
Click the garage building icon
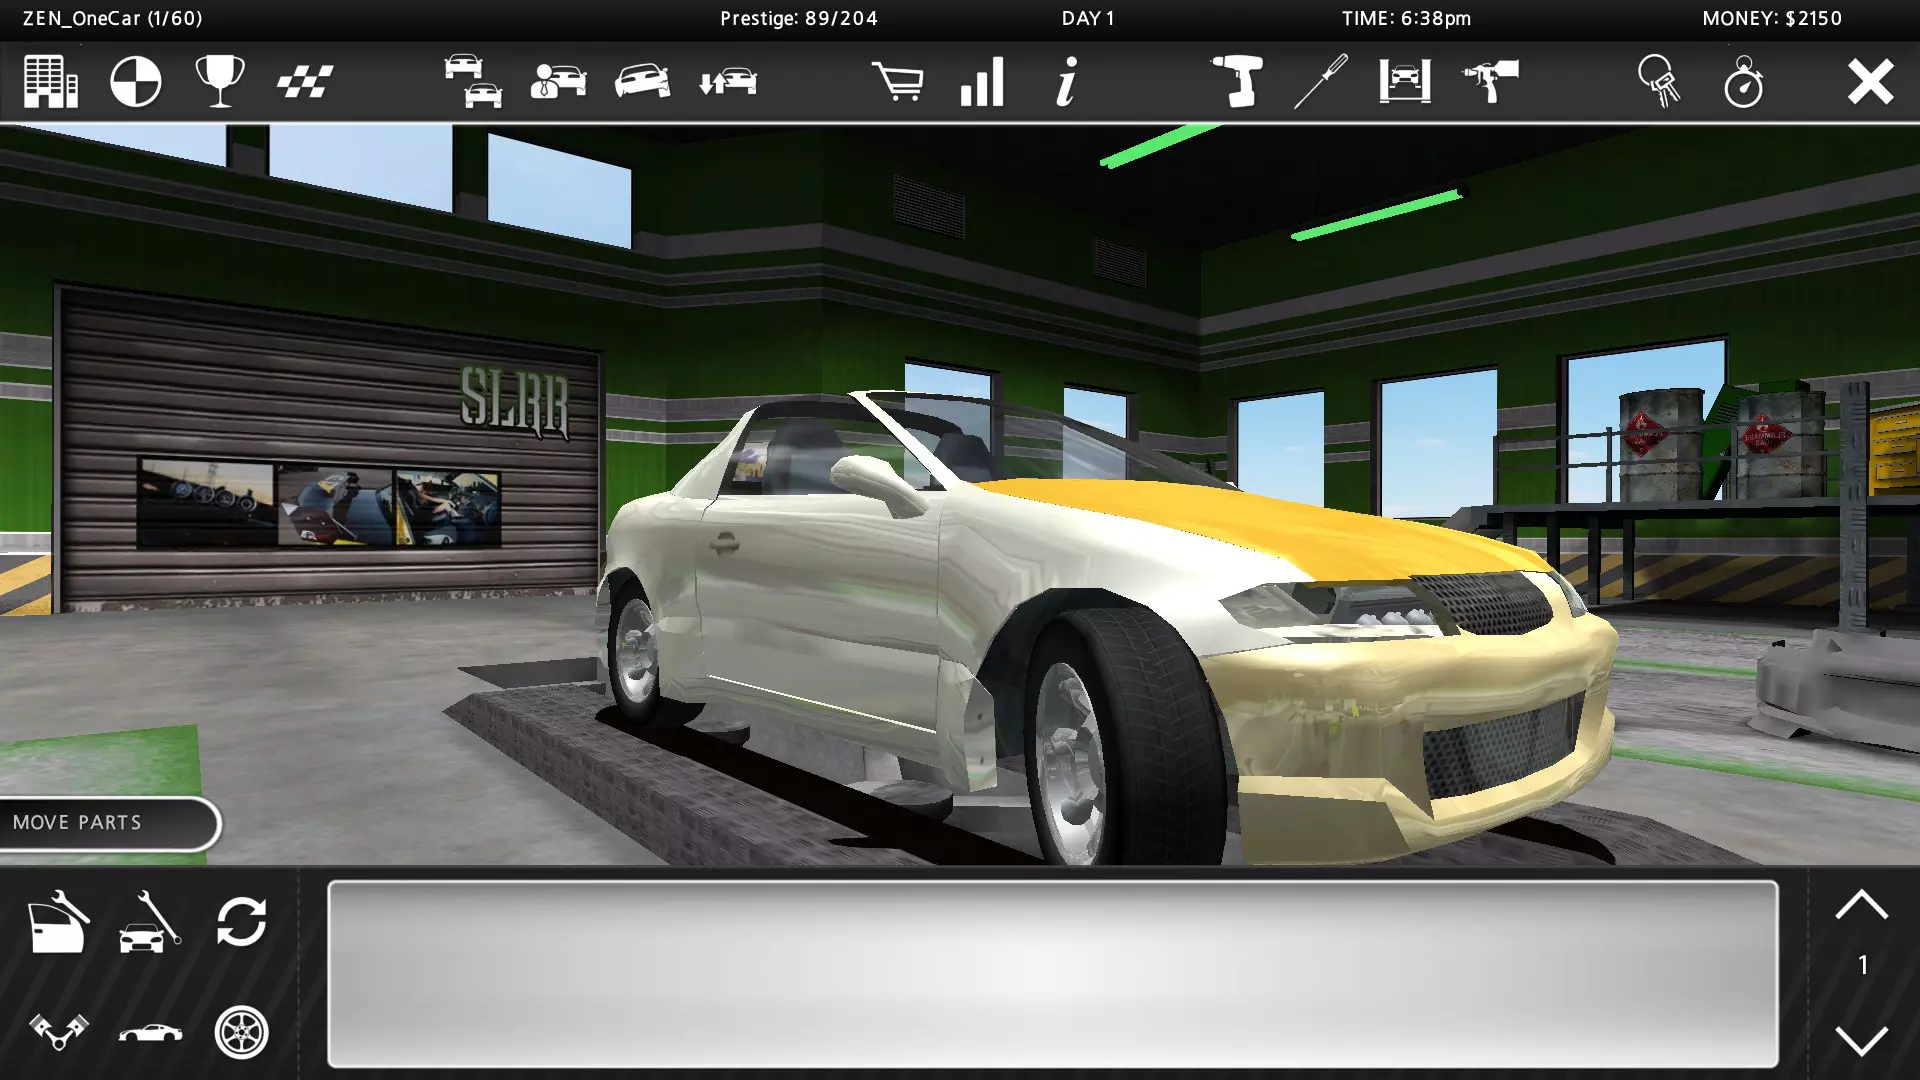[50, 81]
